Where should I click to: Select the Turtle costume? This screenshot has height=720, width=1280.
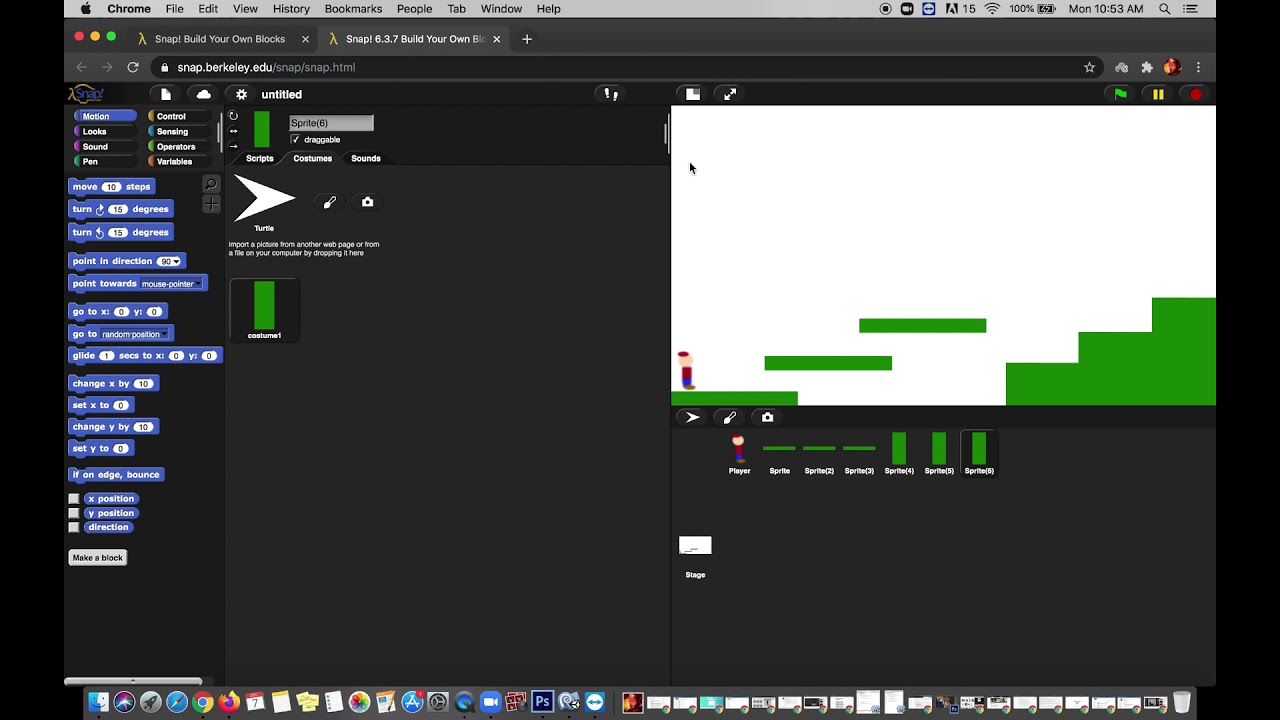[x=264, y=203]
